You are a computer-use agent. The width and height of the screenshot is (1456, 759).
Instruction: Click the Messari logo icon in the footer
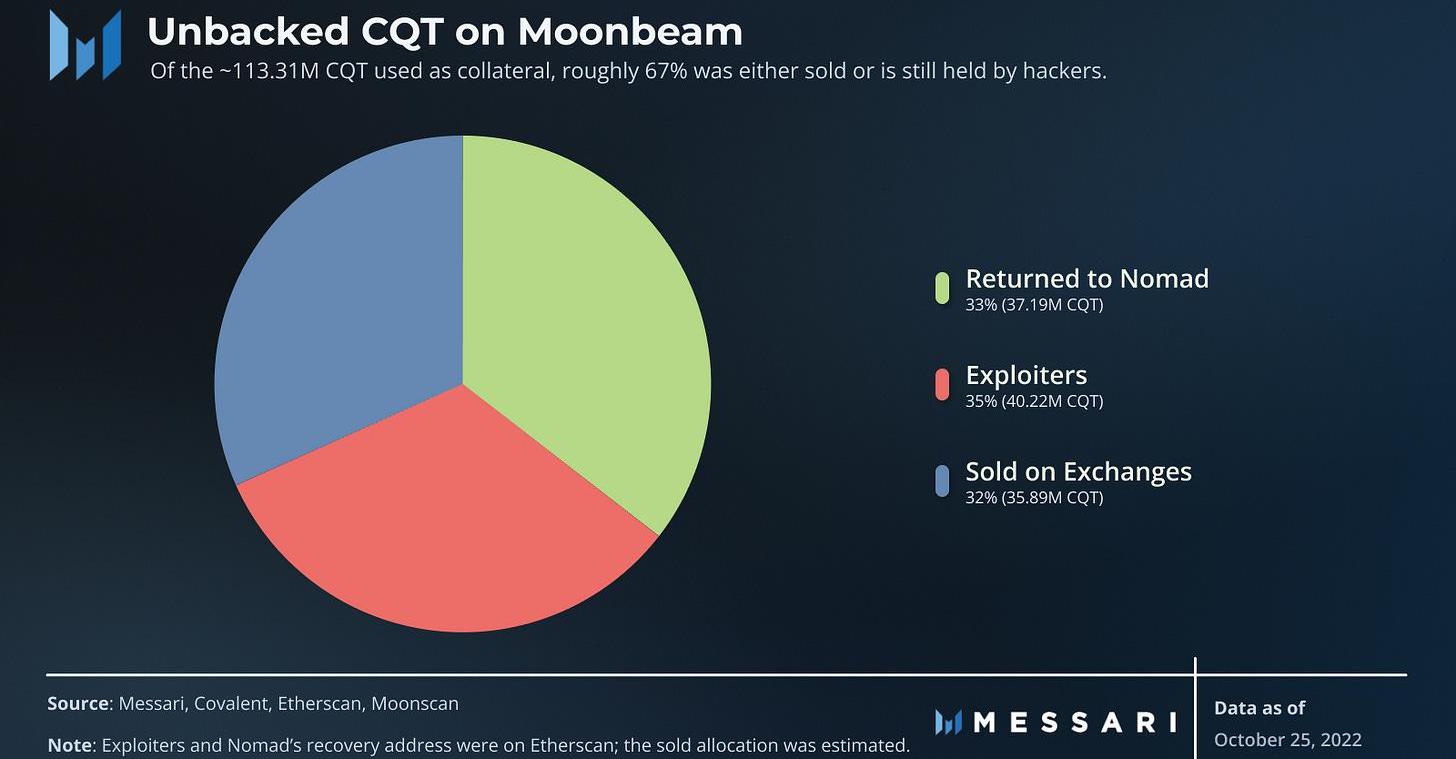point(948,722)
